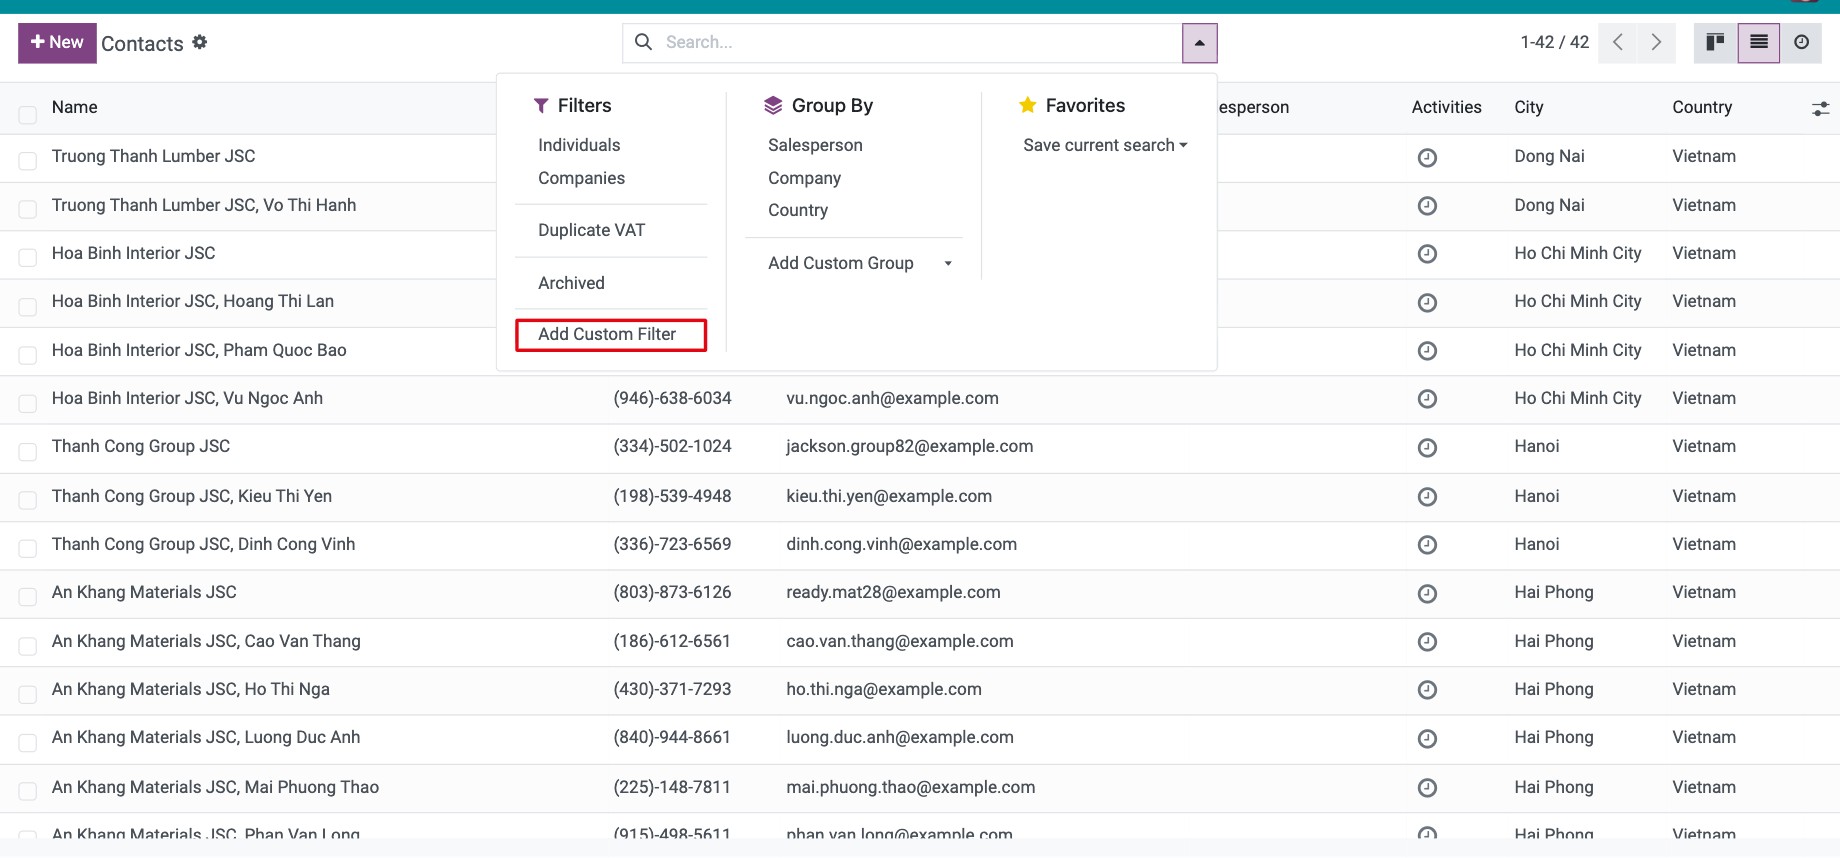Expand Save current search option
The image size is (1840, 858).
[1105, 145]
